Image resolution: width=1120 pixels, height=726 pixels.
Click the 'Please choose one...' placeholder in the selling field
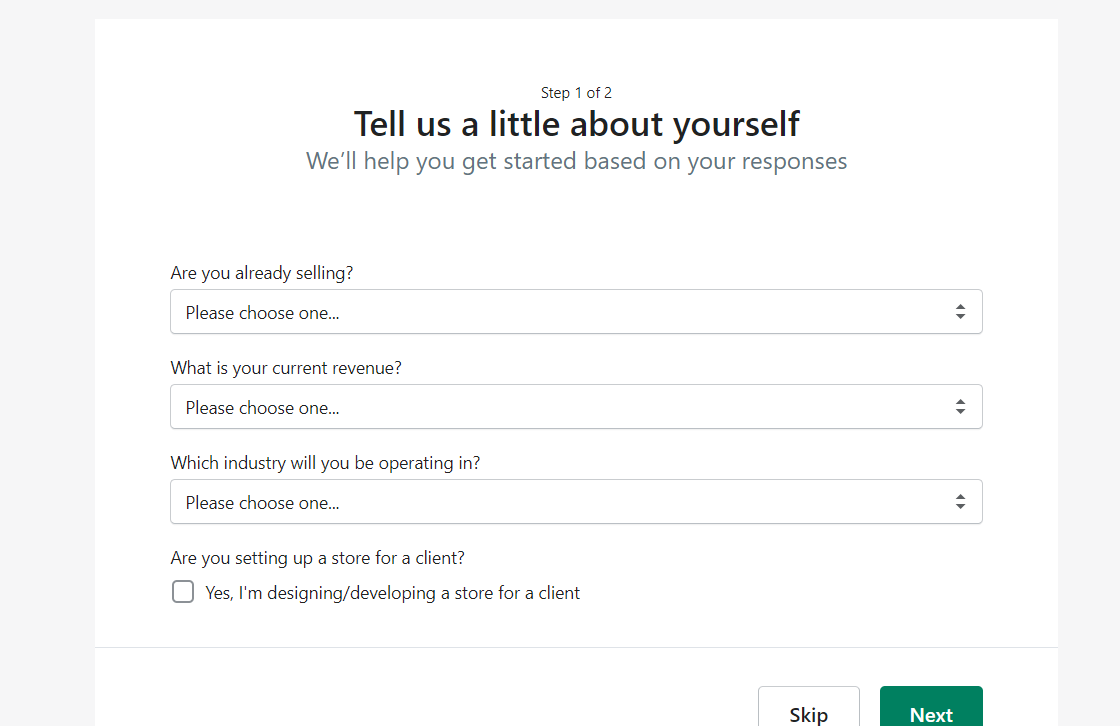[262, 313]
